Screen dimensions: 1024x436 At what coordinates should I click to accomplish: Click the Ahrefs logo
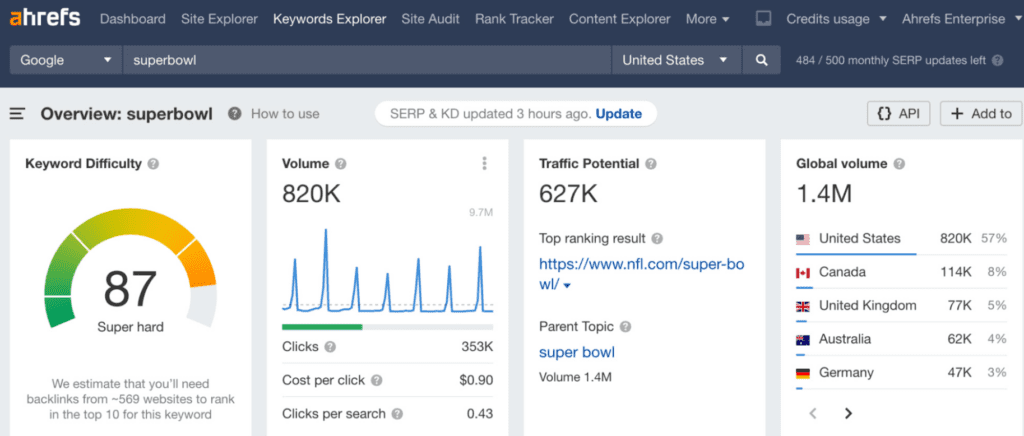click(x=45, y=18)
